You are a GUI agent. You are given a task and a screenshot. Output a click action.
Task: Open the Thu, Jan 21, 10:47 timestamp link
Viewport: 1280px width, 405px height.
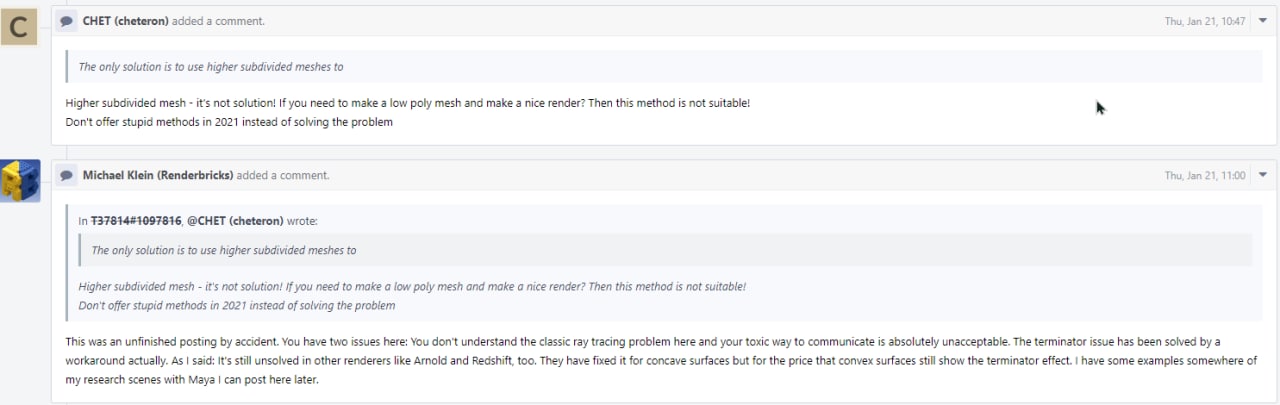pos(1205,21)
